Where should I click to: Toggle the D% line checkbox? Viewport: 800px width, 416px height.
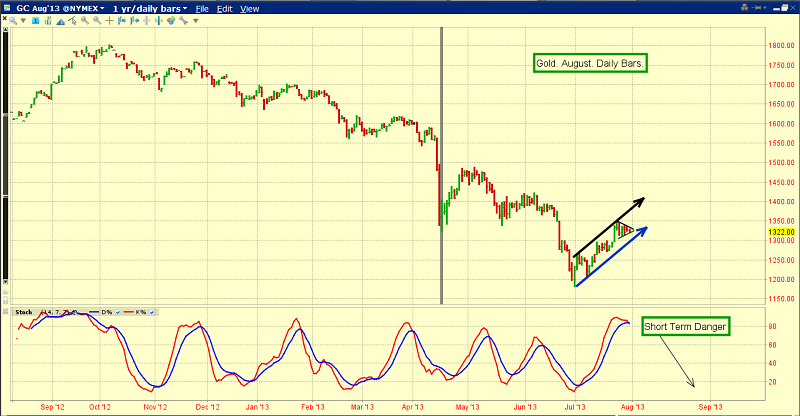118,312
